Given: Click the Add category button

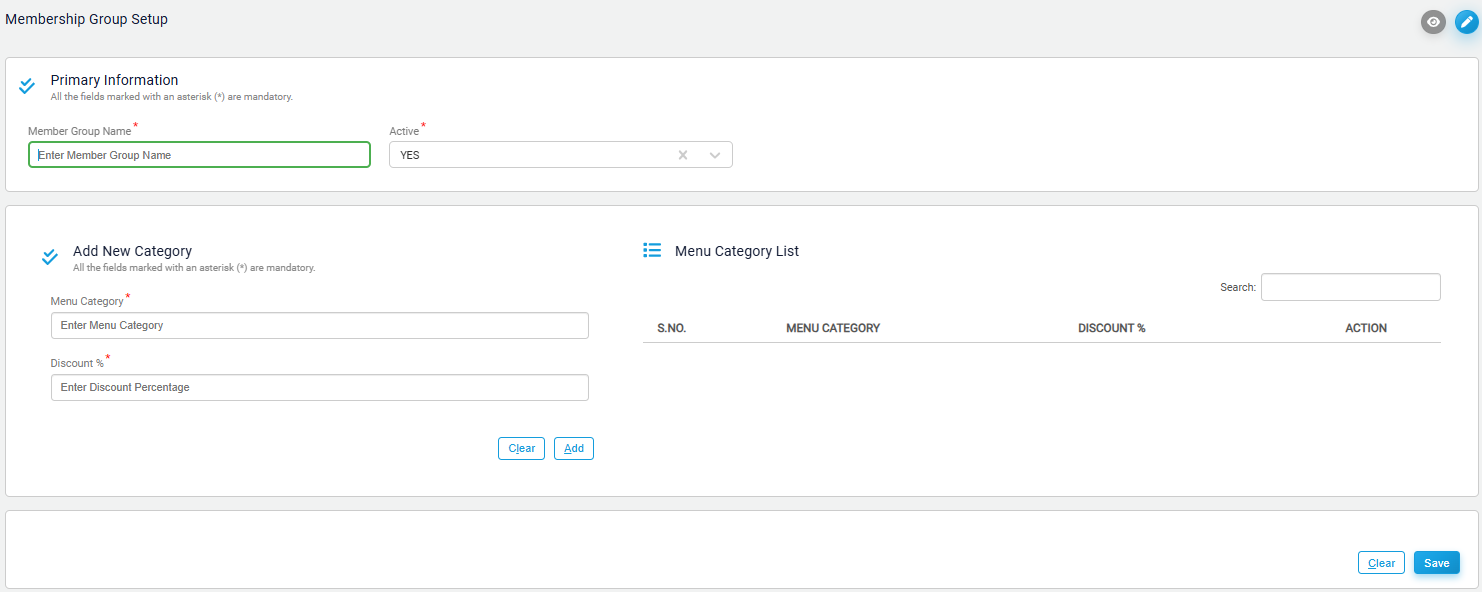Looking at the screenshot, I should [x=574, y=448].
